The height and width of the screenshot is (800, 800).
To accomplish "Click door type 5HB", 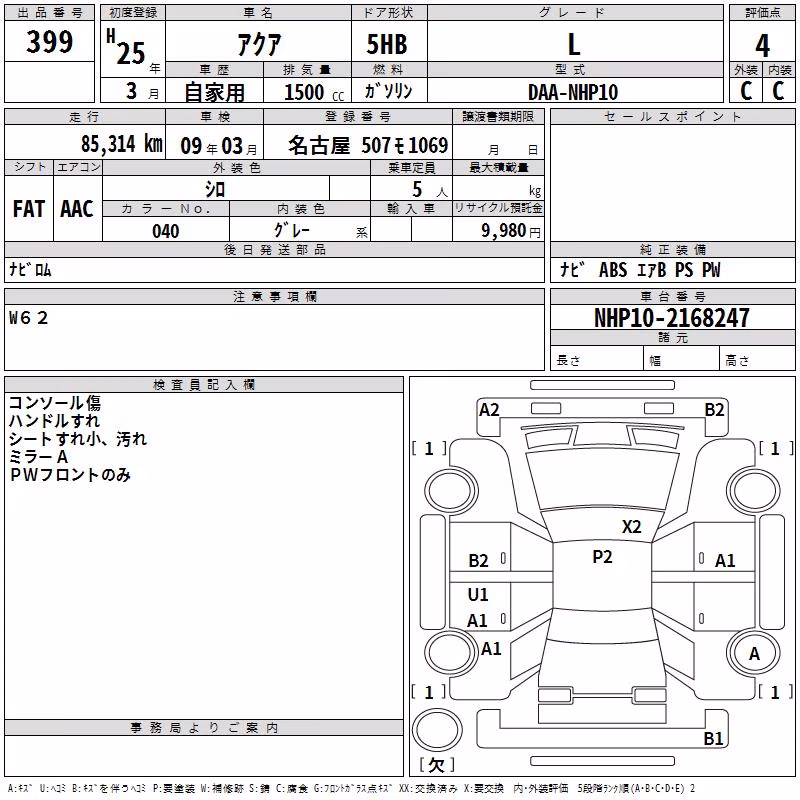I will [x=387, y=44].
